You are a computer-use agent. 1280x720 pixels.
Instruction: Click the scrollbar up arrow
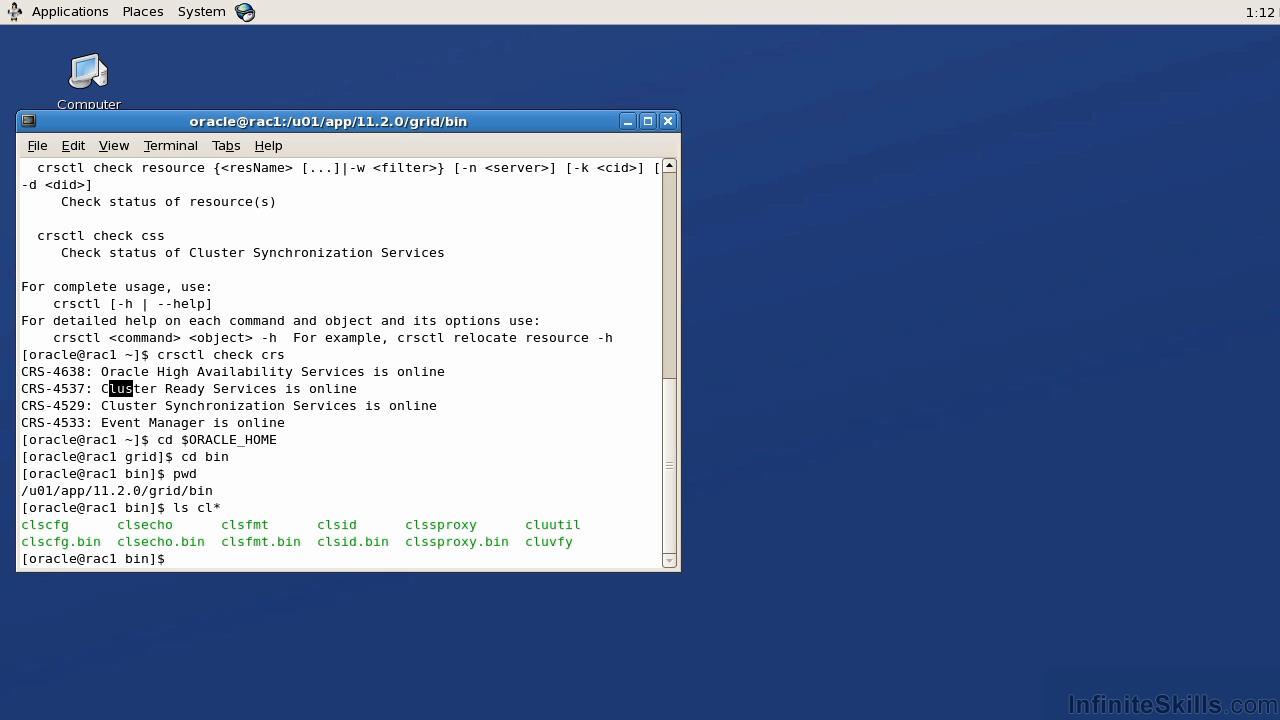(669, 165)
